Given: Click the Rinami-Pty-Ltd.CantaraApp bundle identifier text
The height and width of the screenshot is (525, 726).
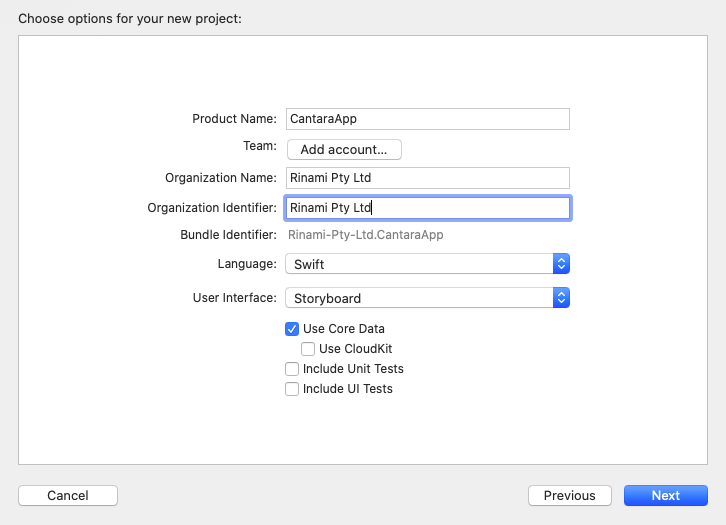Looking at the screenshot, I should point(365,235).
